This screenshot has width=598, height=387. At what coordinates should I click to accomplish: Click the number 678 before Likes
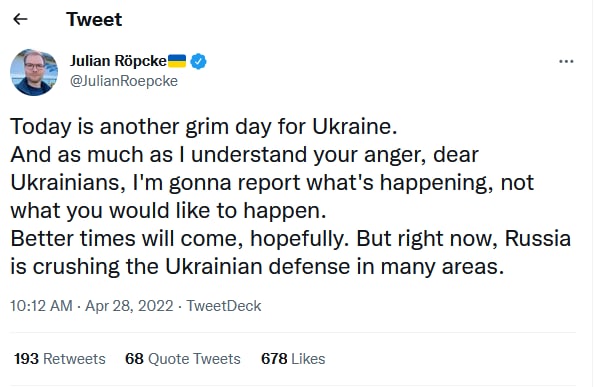tap(274, 359)
